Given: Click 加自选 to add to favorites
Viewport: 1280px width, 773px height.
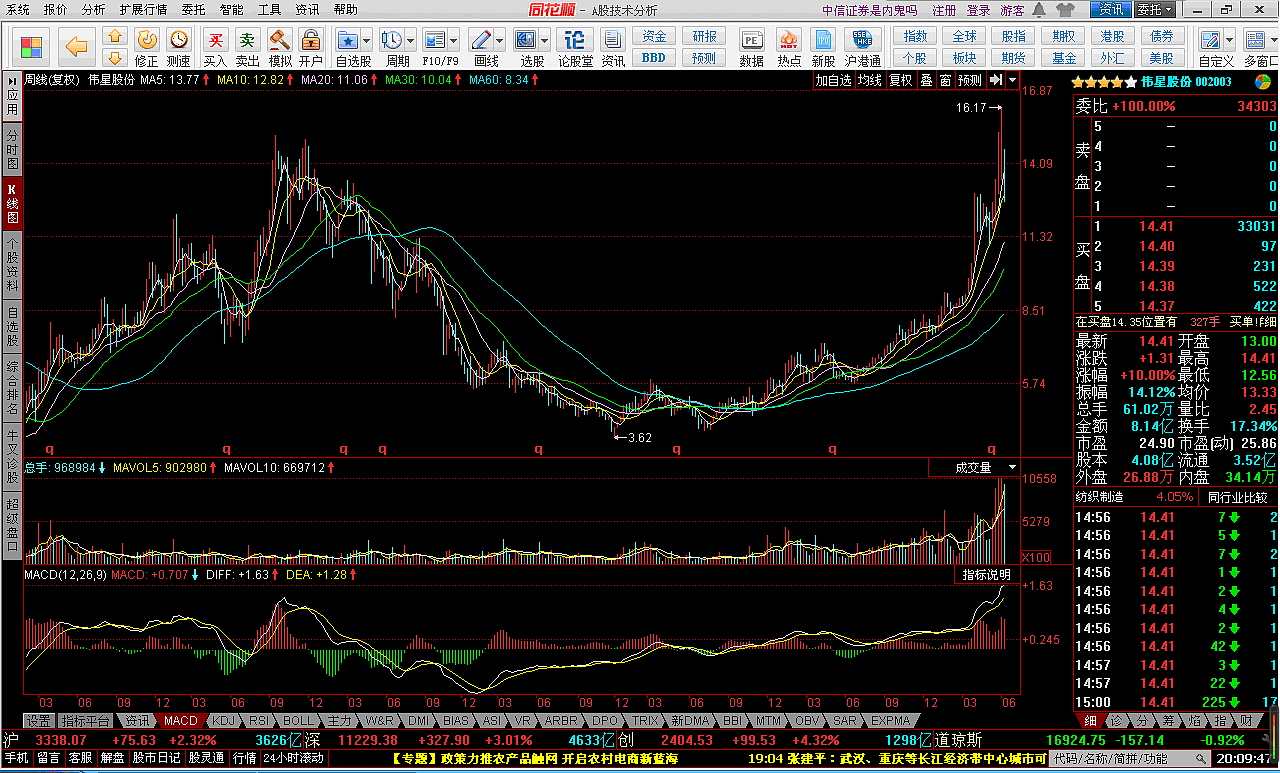Looking at the screenshot, I should (833, 80).
